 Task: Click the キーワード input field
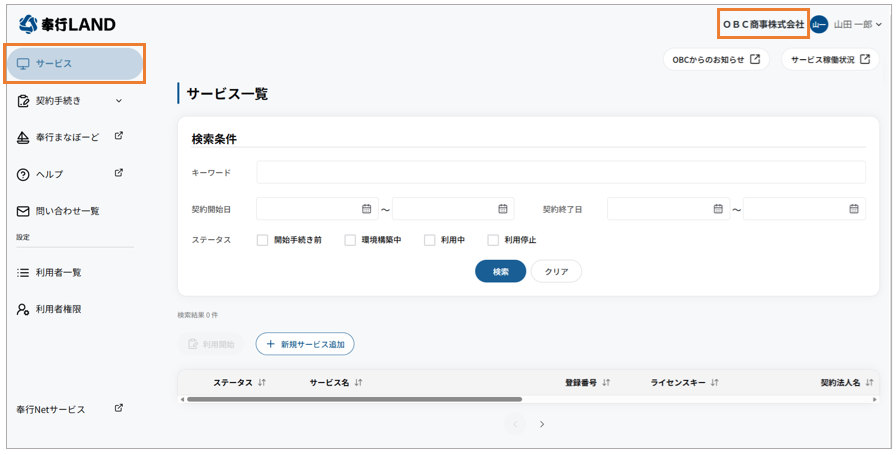[560, 172]
